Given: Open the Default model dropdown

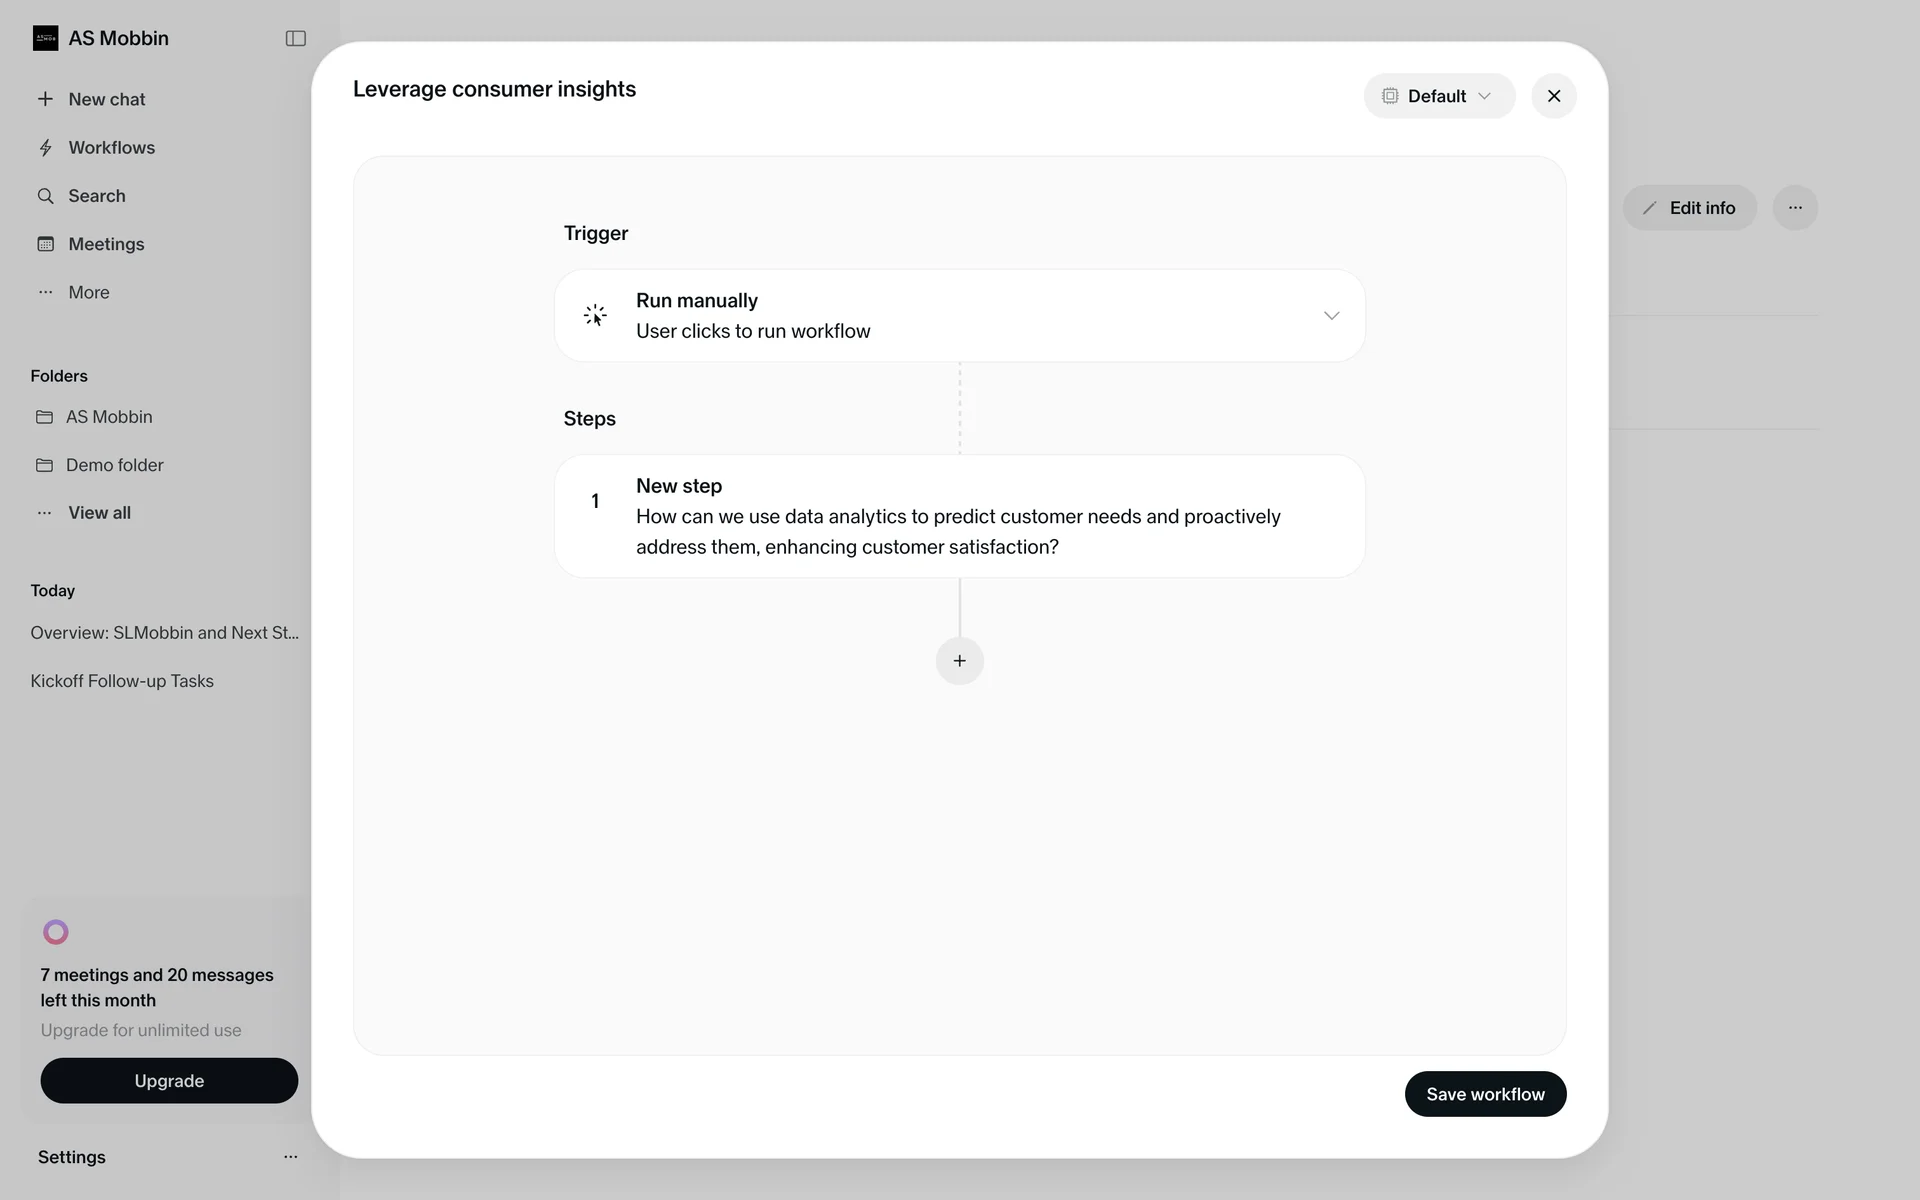Looking at the screenshot, I should click(x=1438, y=96).
